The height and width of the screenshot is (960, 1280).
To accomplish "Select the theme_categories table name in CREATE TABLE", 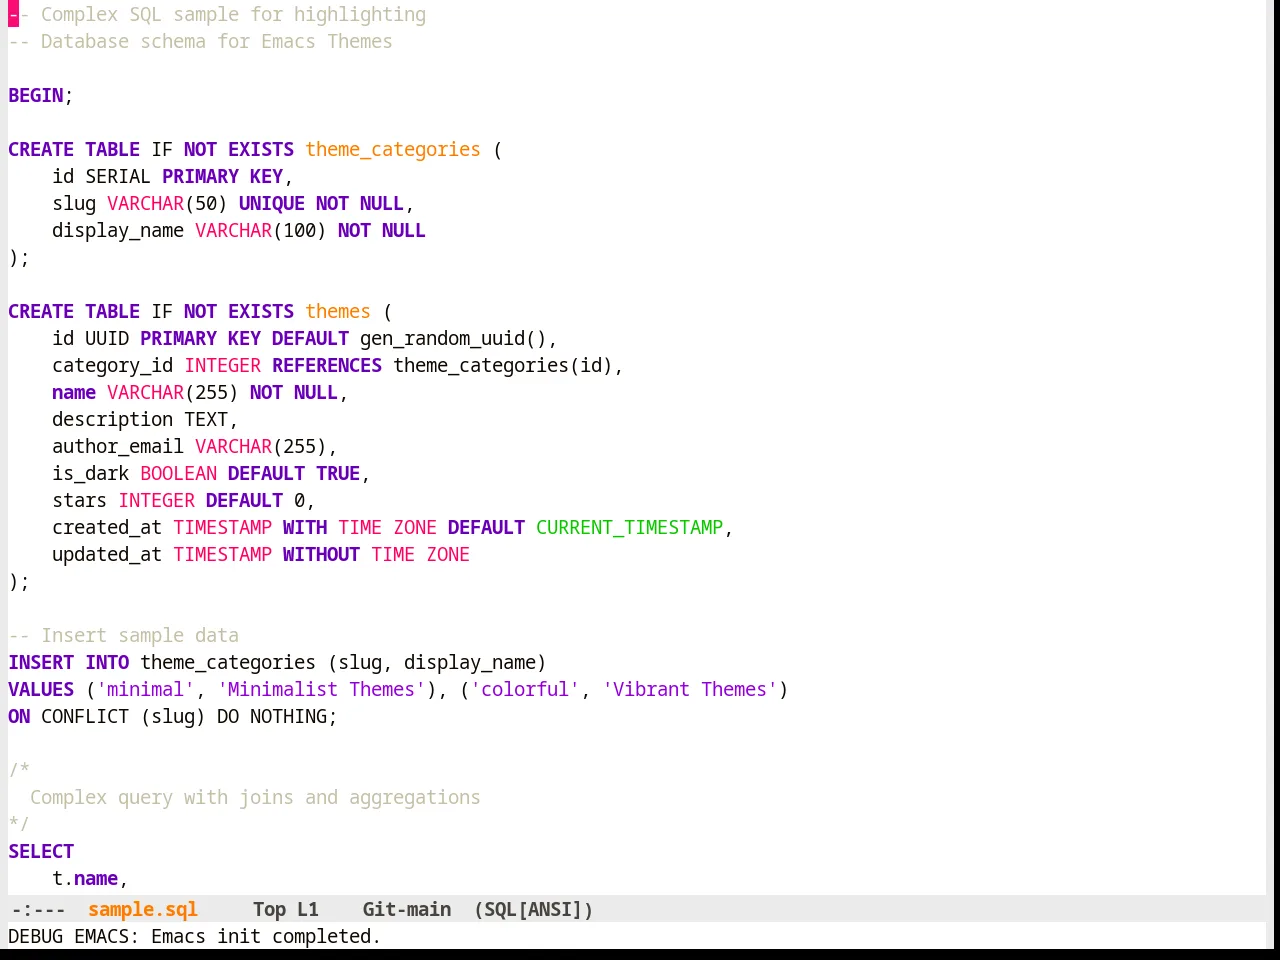I will (393, 149).
